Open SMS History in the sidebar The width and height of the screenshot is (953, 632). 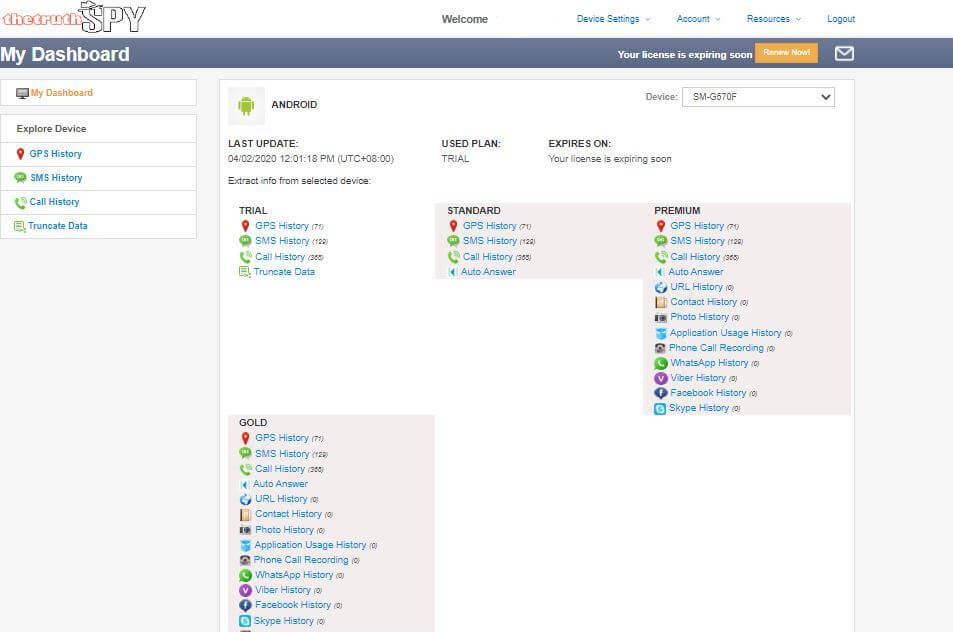point(57,177)
